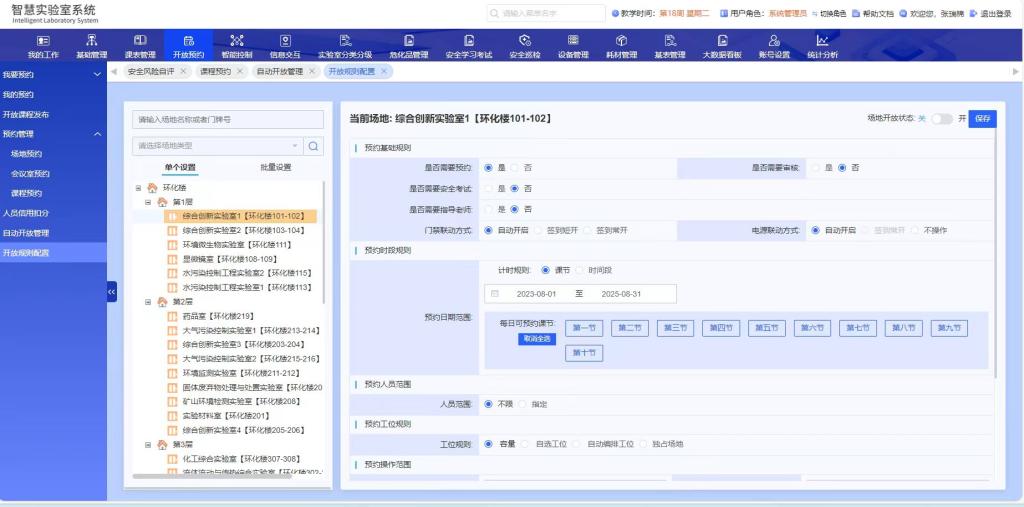Click the 保存 button
The height and width of the screenshot is (507, 1024).
coord(982,118)
